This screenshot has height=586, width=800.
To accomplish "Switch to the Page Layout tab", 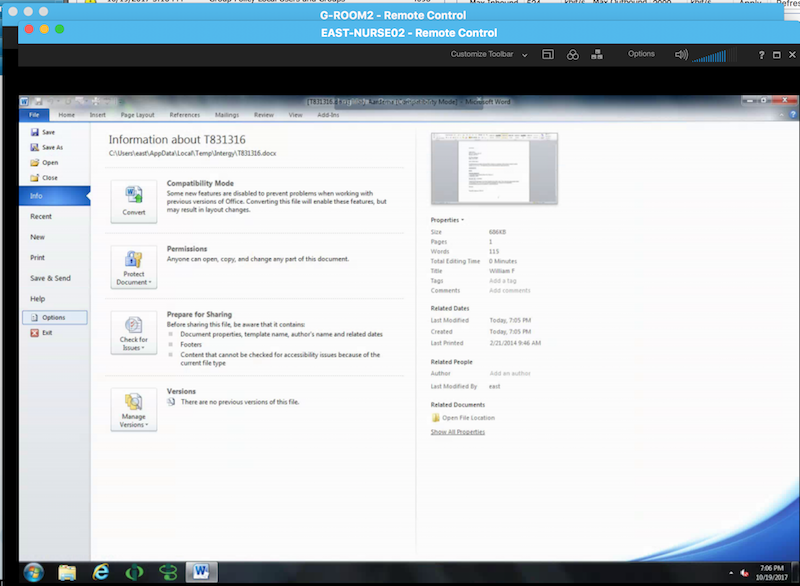I will click(x=137, y=115).
